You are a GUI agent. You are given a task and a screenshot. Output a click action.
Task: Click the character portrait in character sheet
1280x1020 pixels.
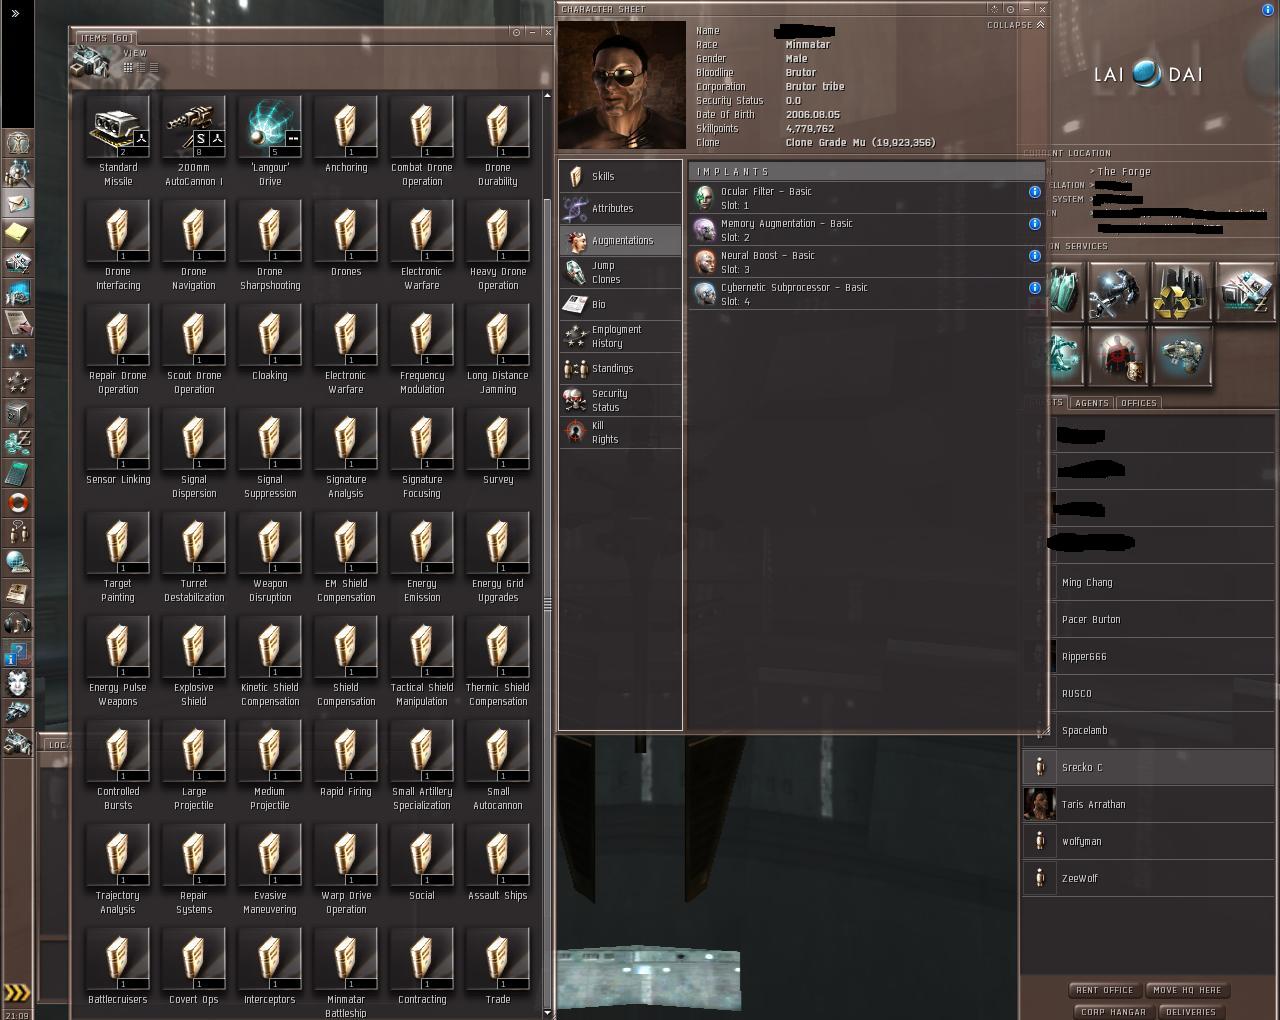pyautogui.click(x=622, y=86)
